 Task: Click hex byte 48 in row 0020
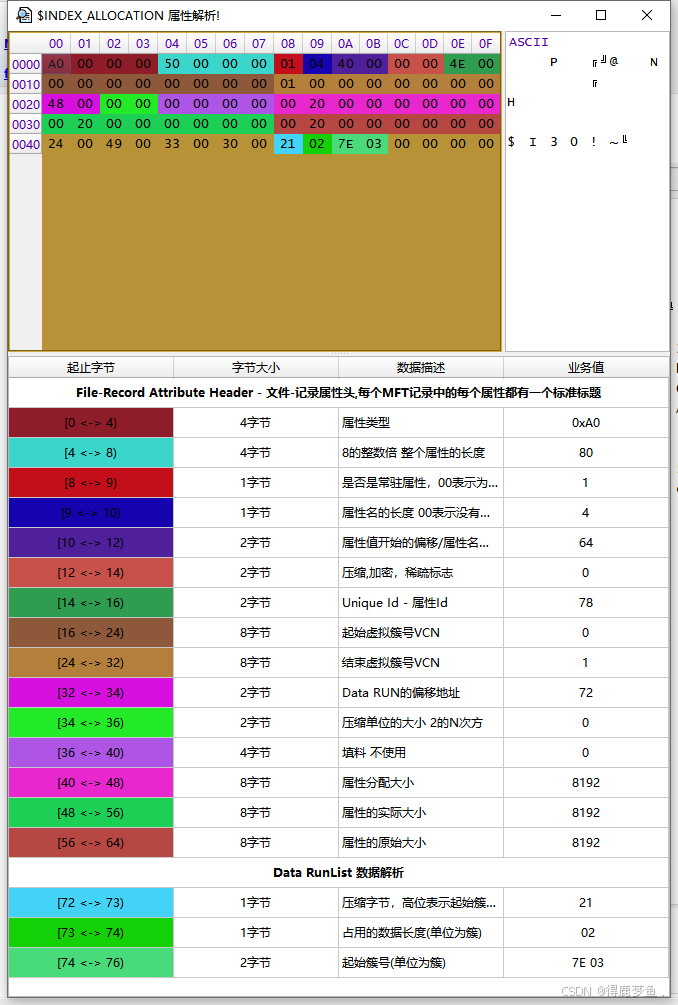[x=56, y=103]
